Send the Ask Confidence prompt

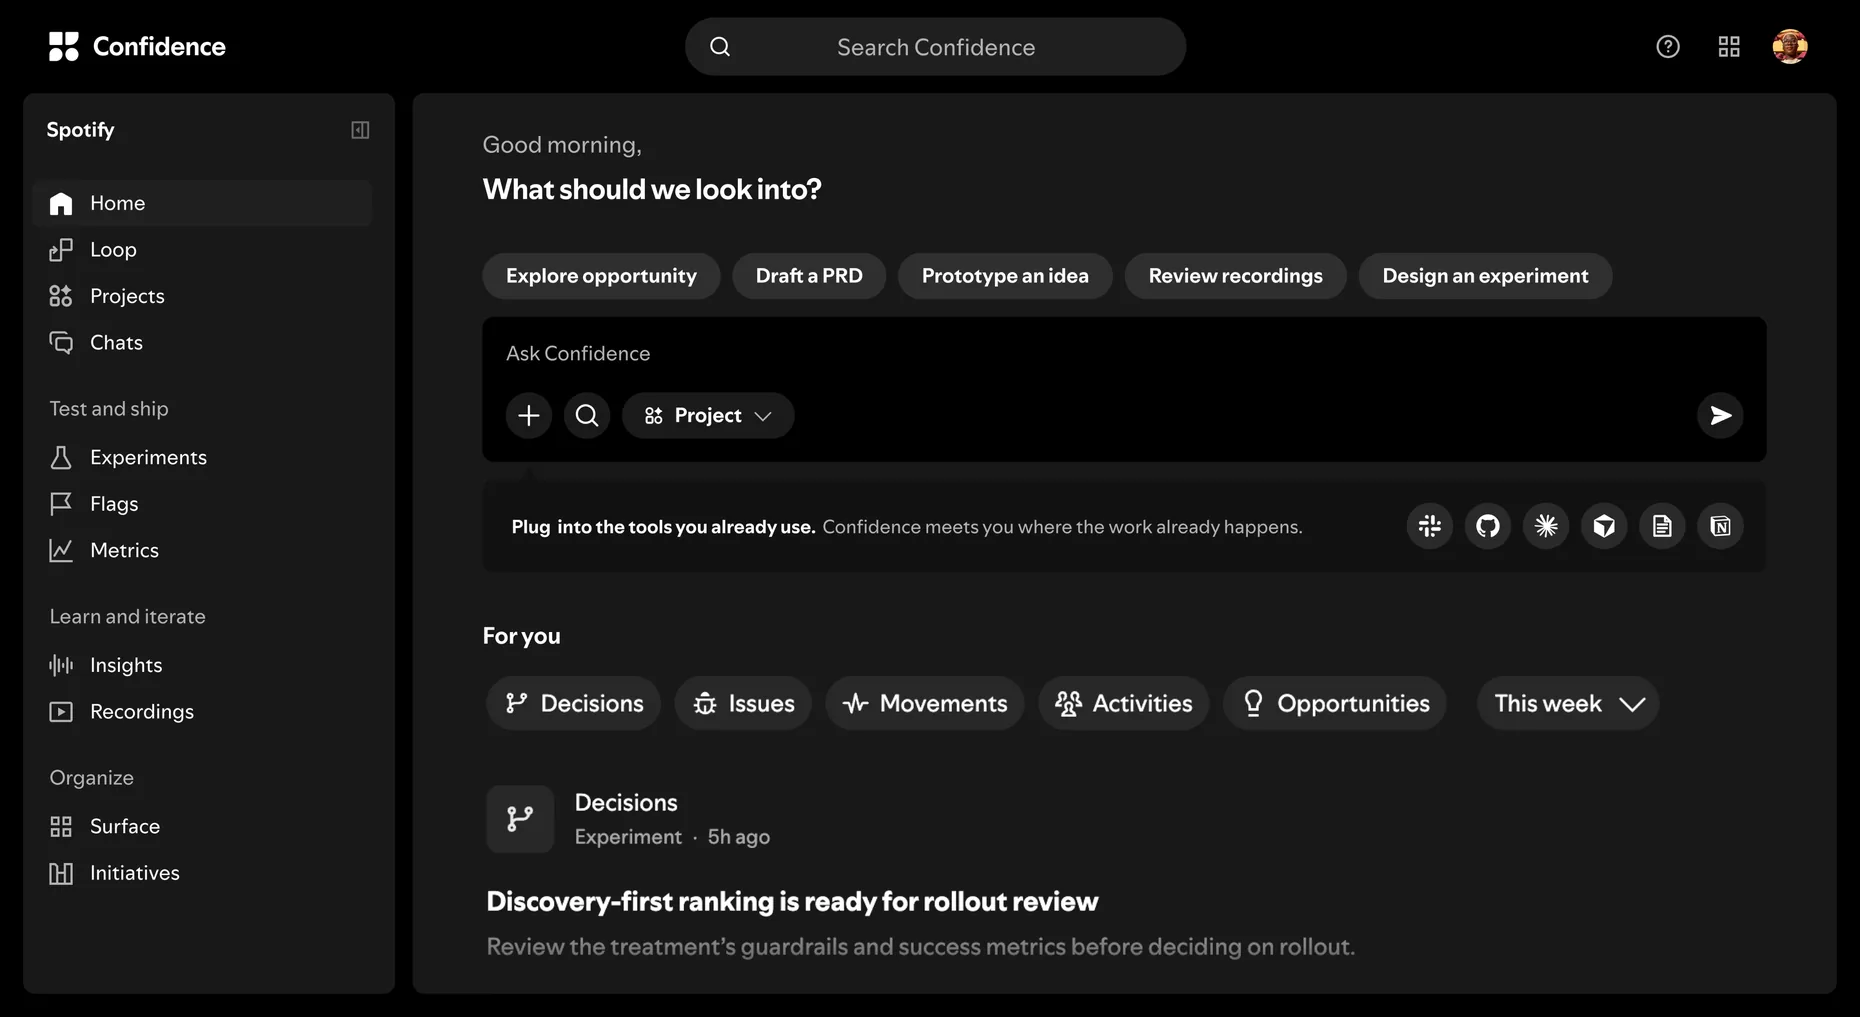(1720, 415)
